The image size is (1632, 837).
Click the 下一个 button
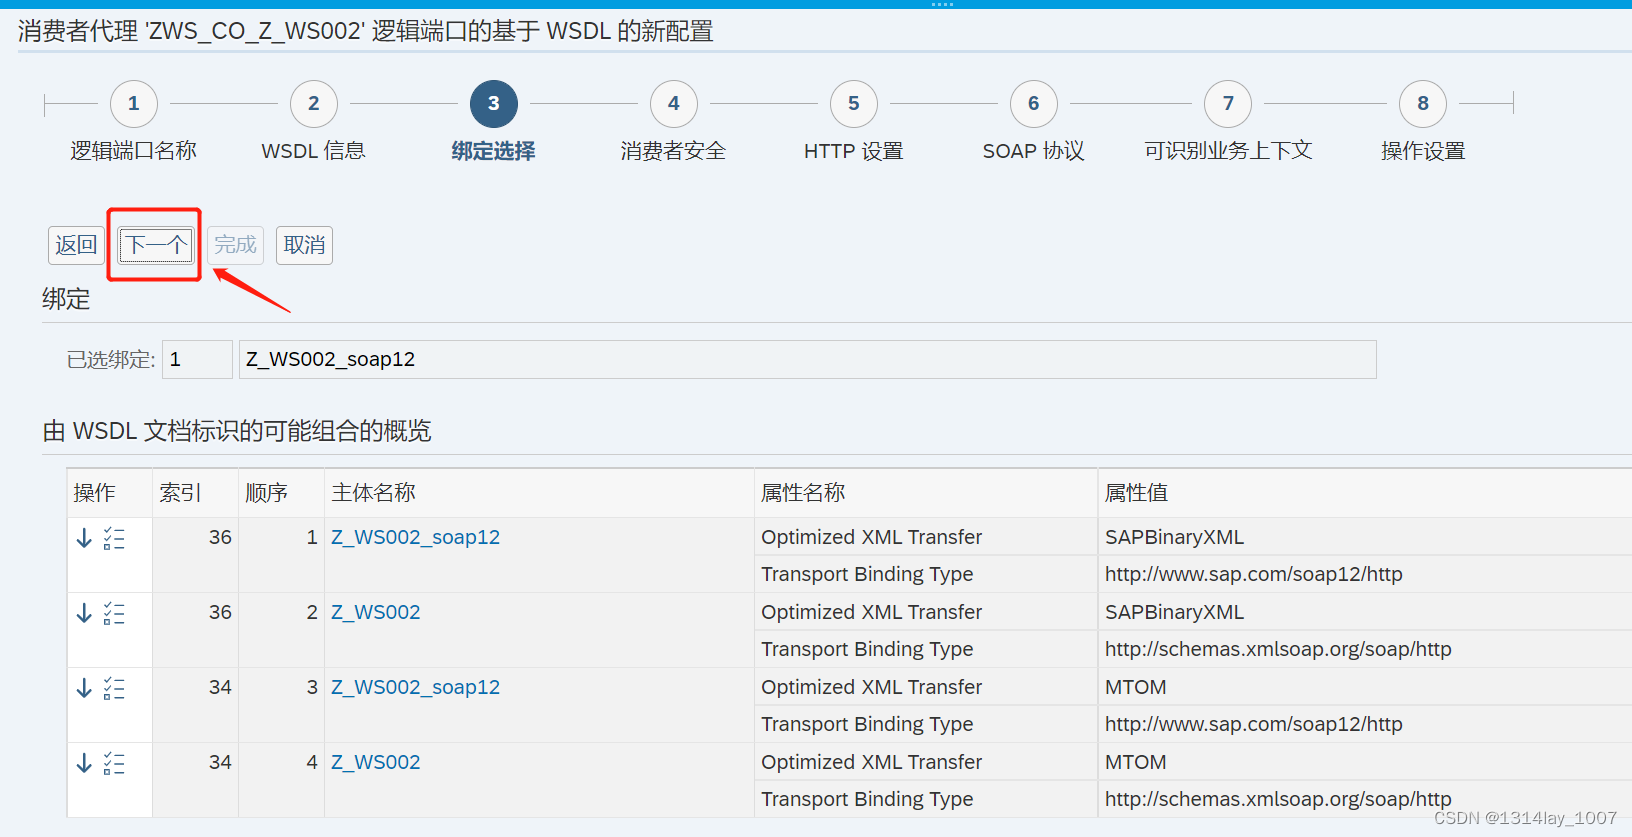click(x=156, y=245)
